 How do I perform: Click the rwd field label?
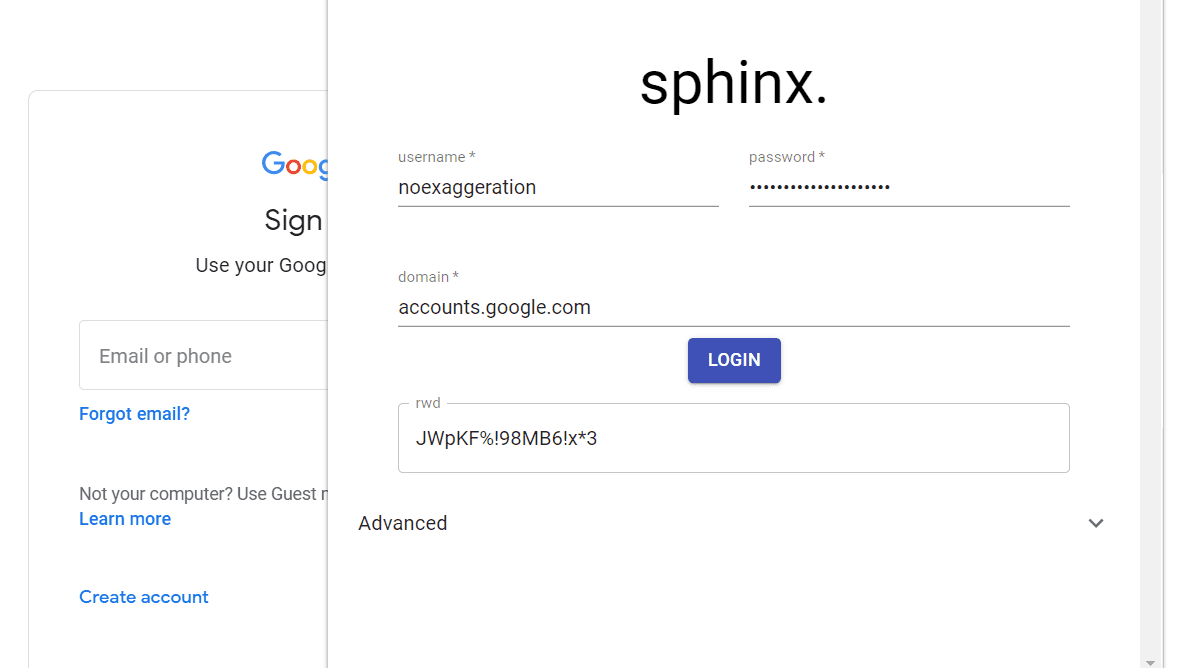tap(427, 402)
